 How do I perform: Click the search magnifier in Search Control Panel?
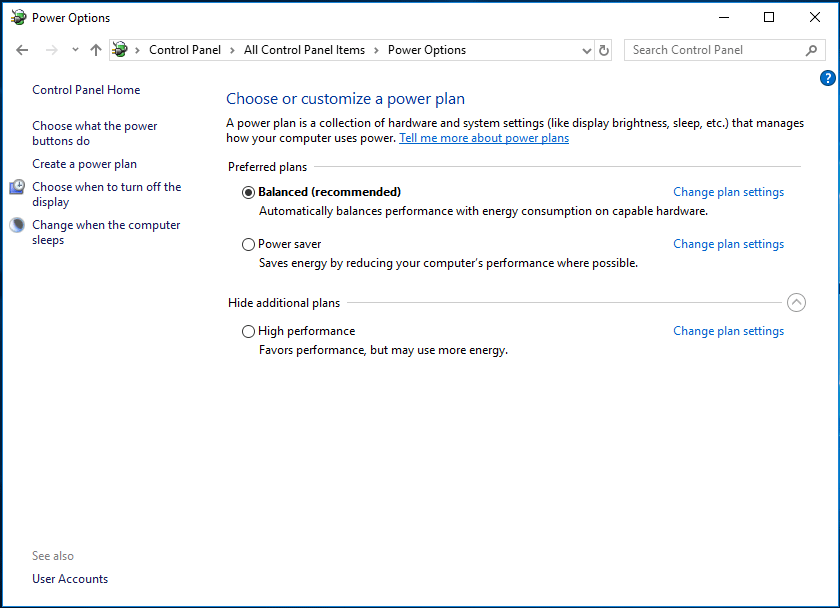pos(810,49)
